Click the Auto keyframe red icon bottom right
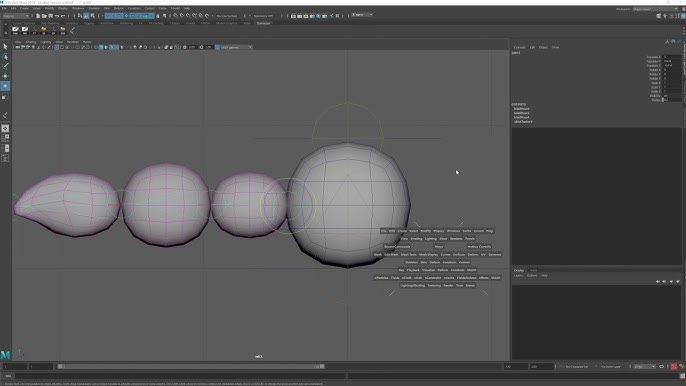The height and width of the screenshot is (386, 686). (x=674, y=366)
